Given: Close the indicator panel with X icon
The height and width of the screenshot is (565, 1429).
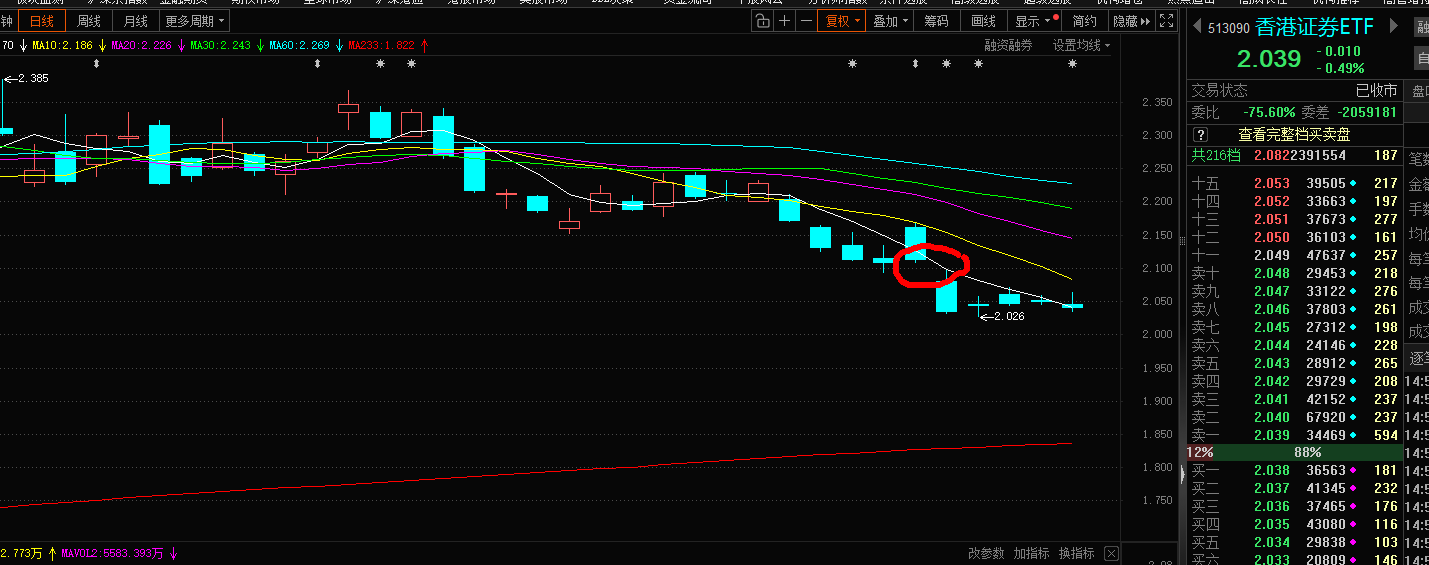Looking at the screenshot, I should [x=1111, y=553].
